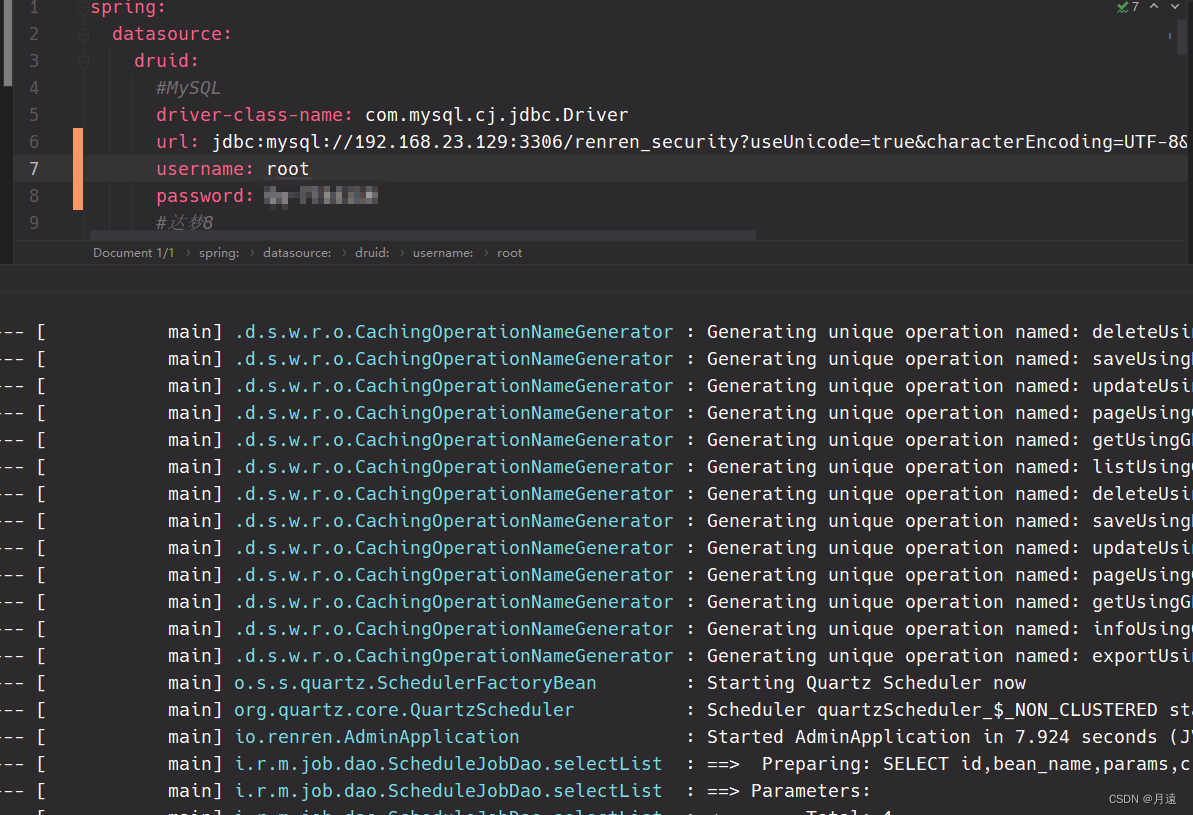The image size is (1193, 815).
Task: Click 'main]' thread label on AdminApplication row
Action: click(x=195, y=737)
